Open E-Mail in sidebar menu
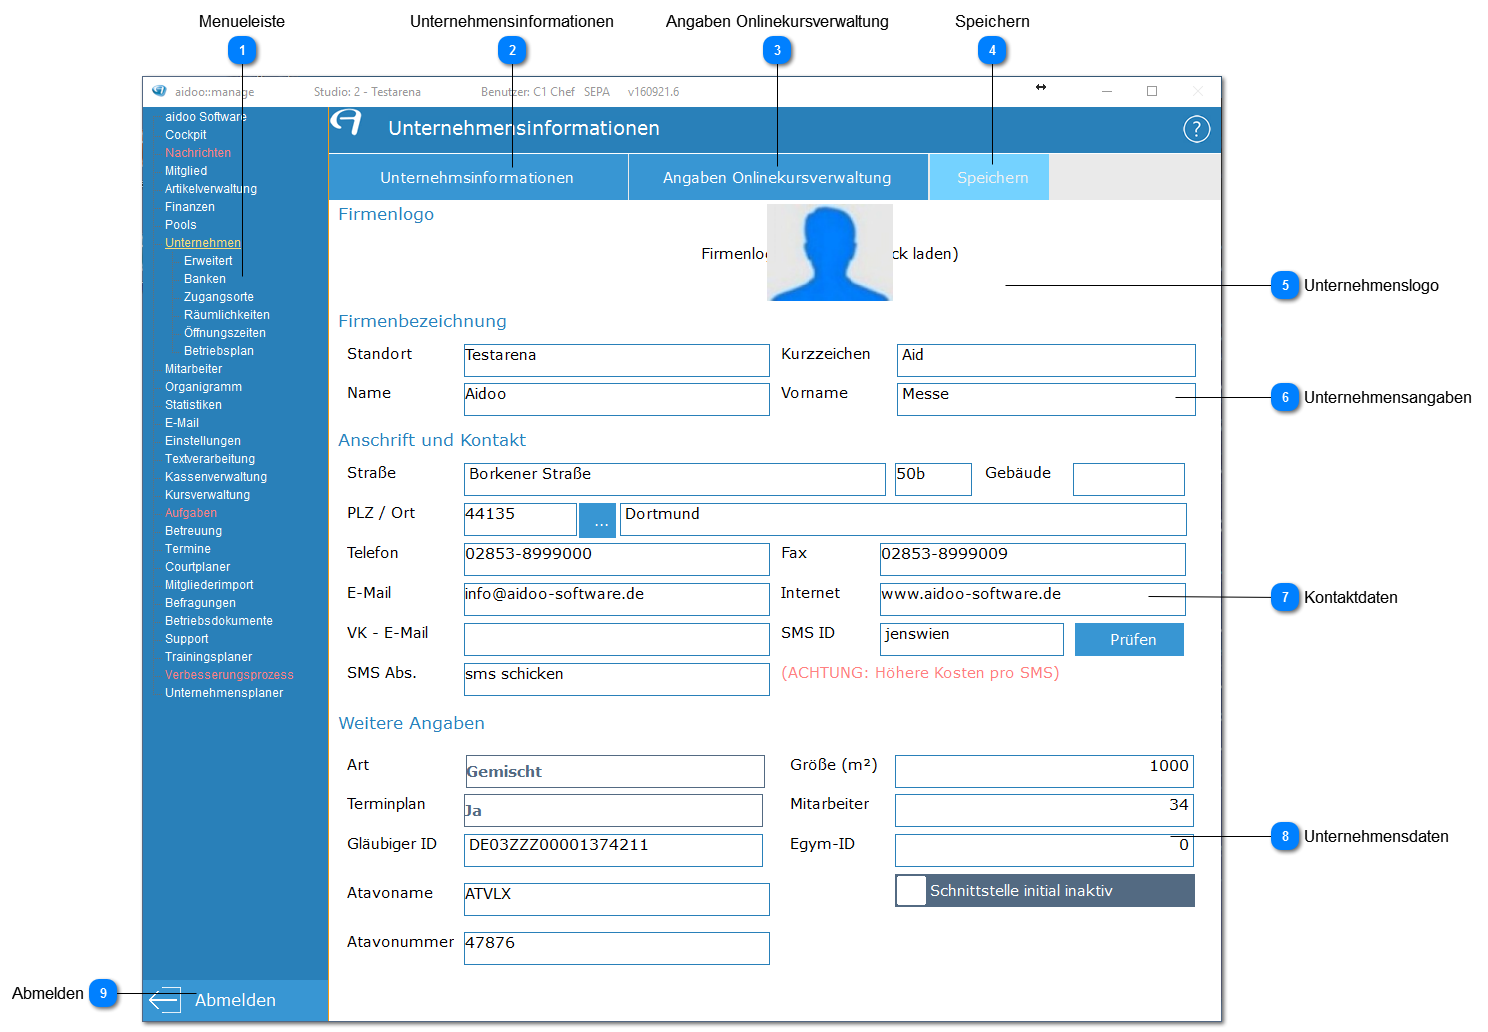Image resolution: width=1488 pixels, height=1032 pixels. (182, 423)
